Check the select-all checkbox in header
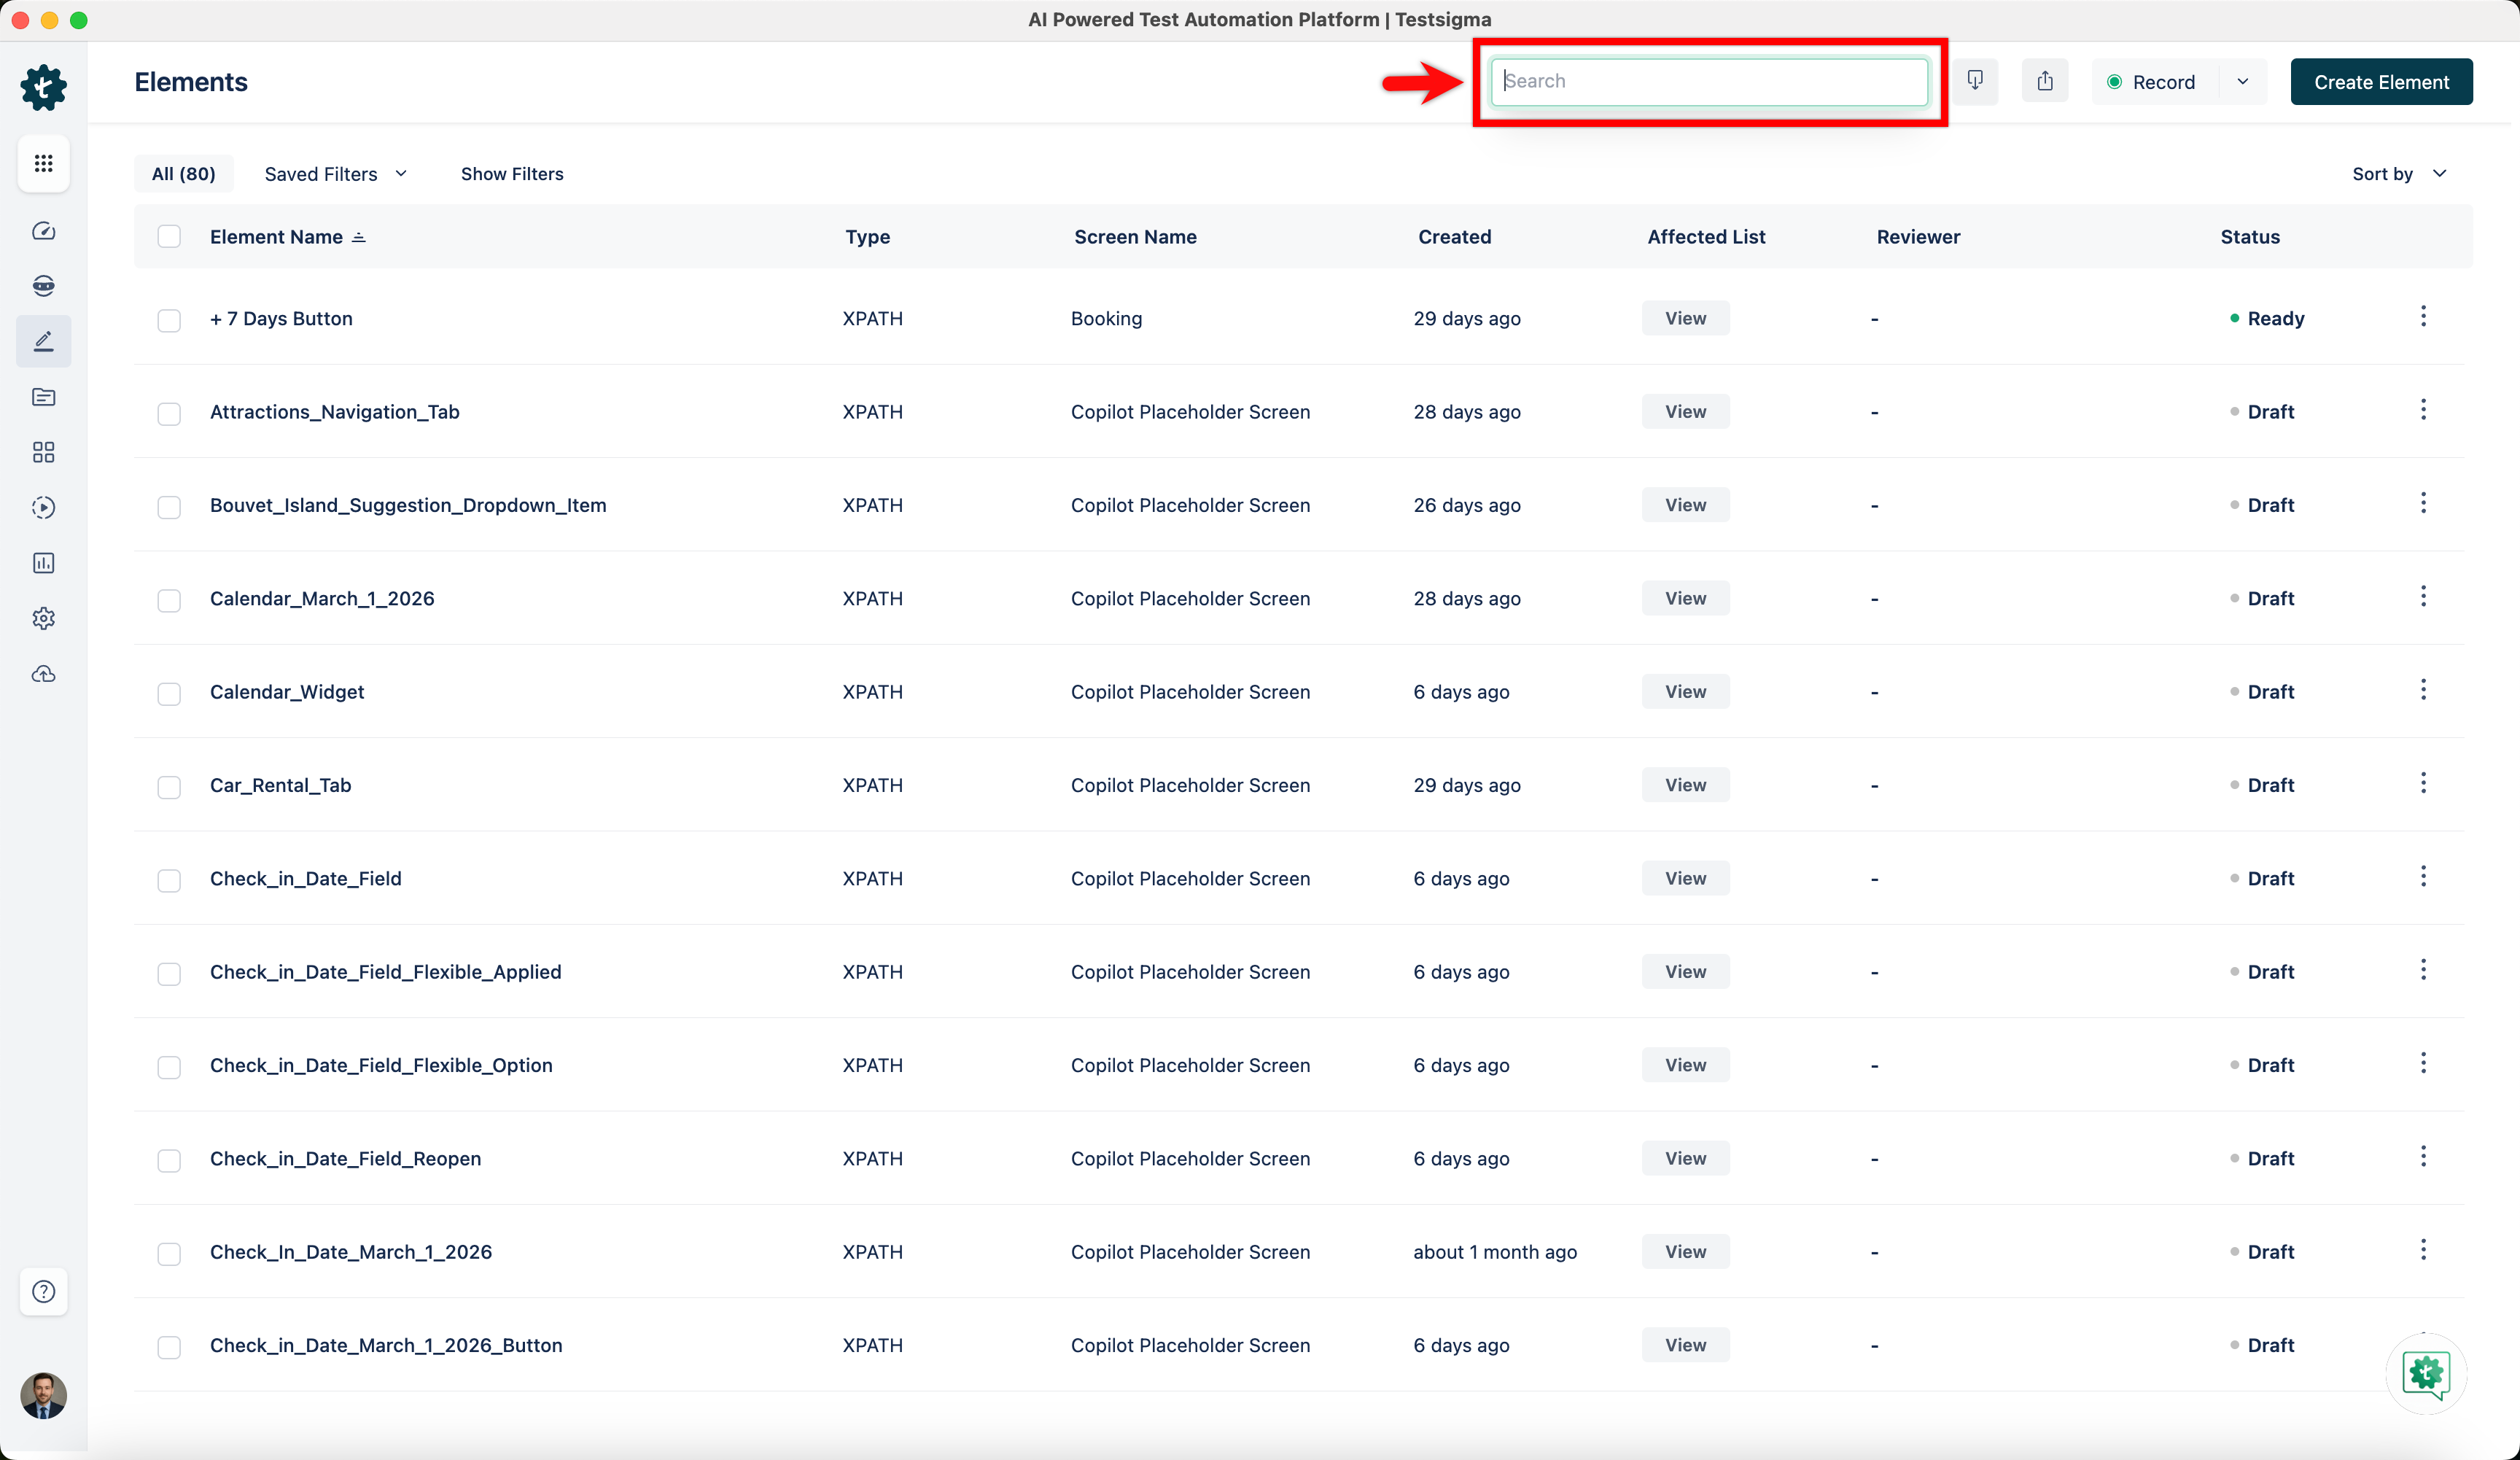 [170, 236]
